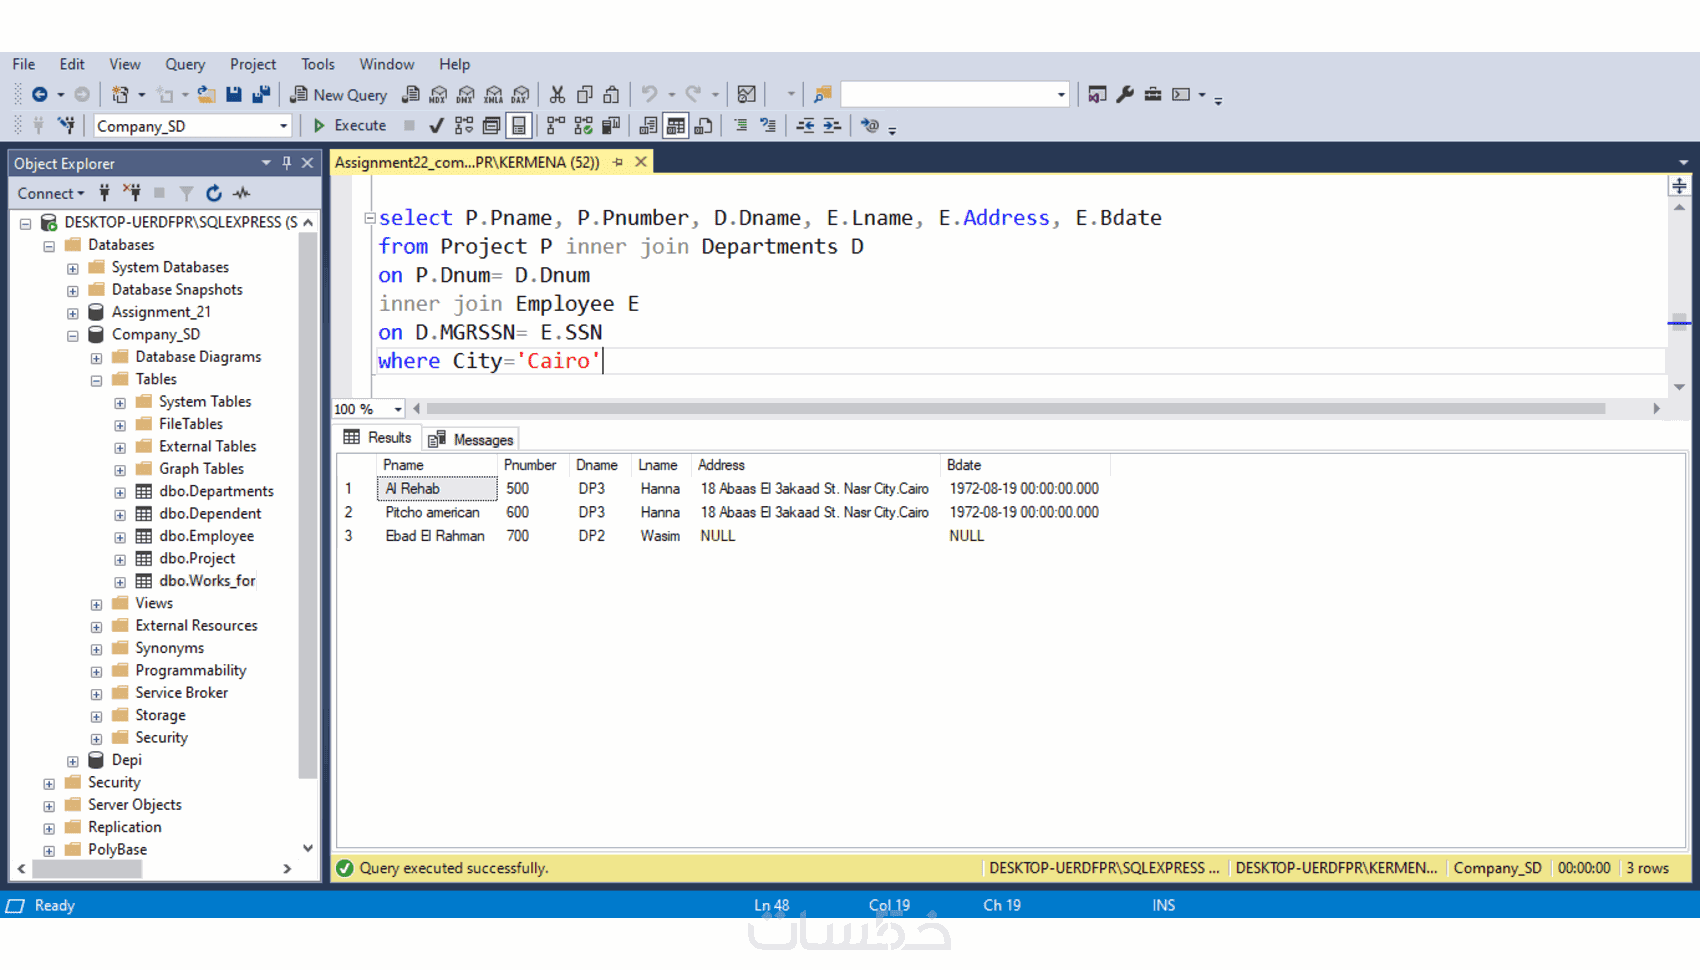The image size is (1700, 970).
Task: Switch to the Messages tab
Action: tap(471, 439)
